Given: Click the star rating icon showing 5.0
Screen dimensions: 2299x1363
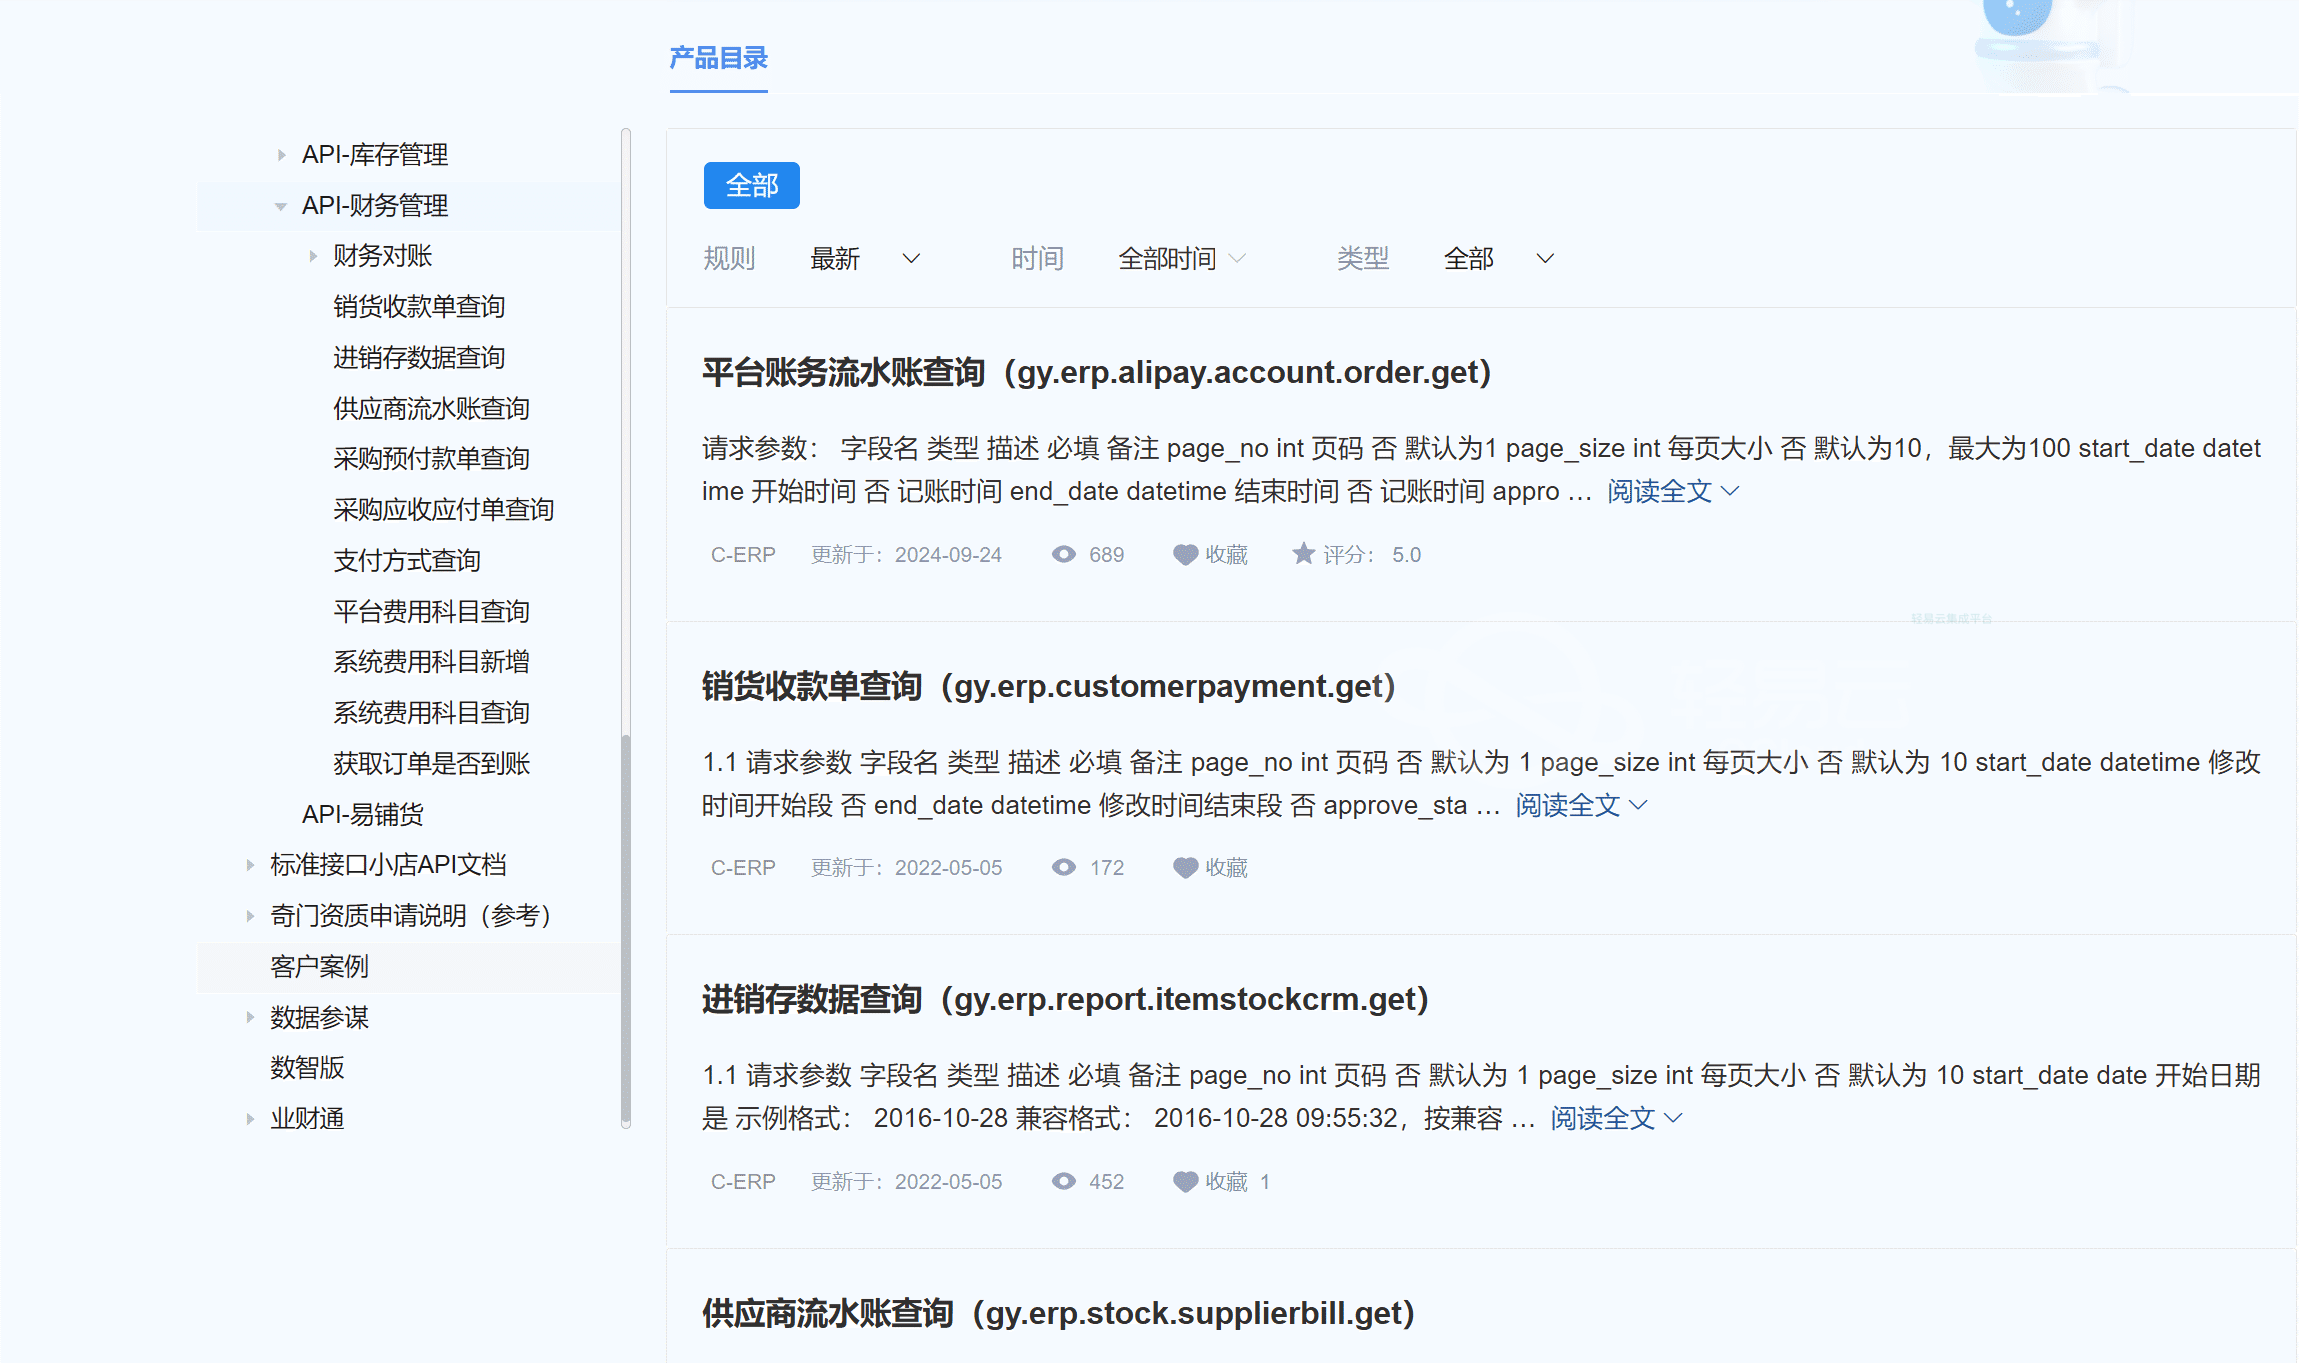Looking at the screenshot, I should point(1303,553).
